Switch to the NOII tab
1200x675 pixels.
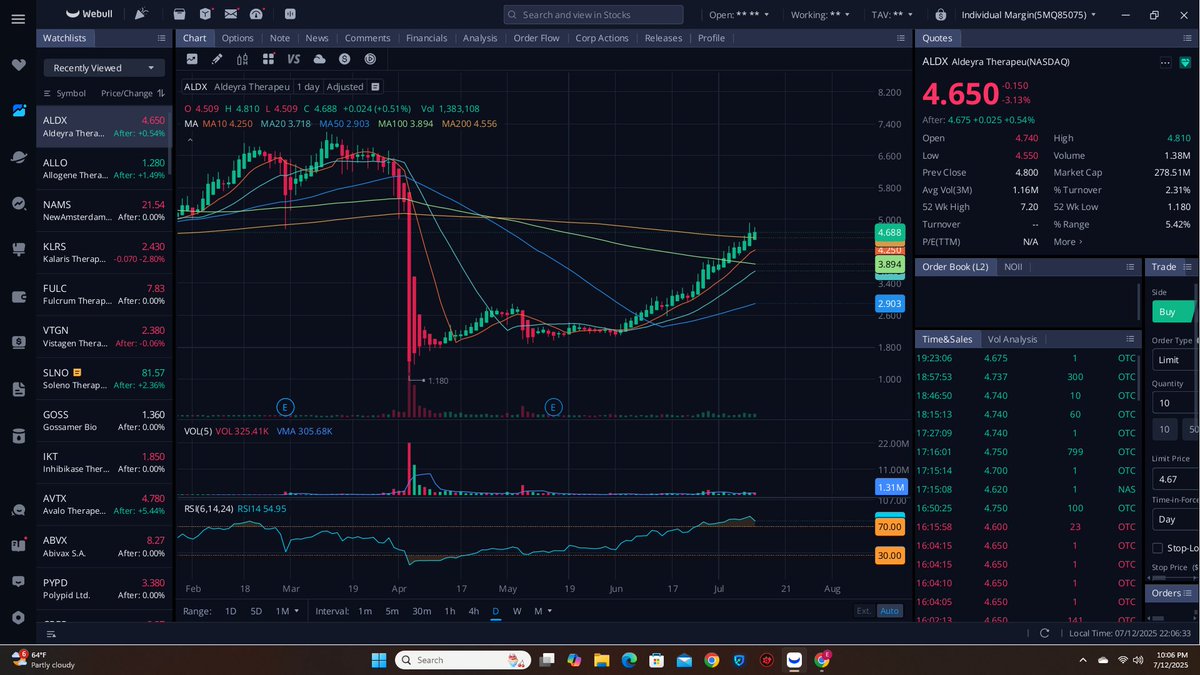pyautogui.click(x=1013, y=267)
